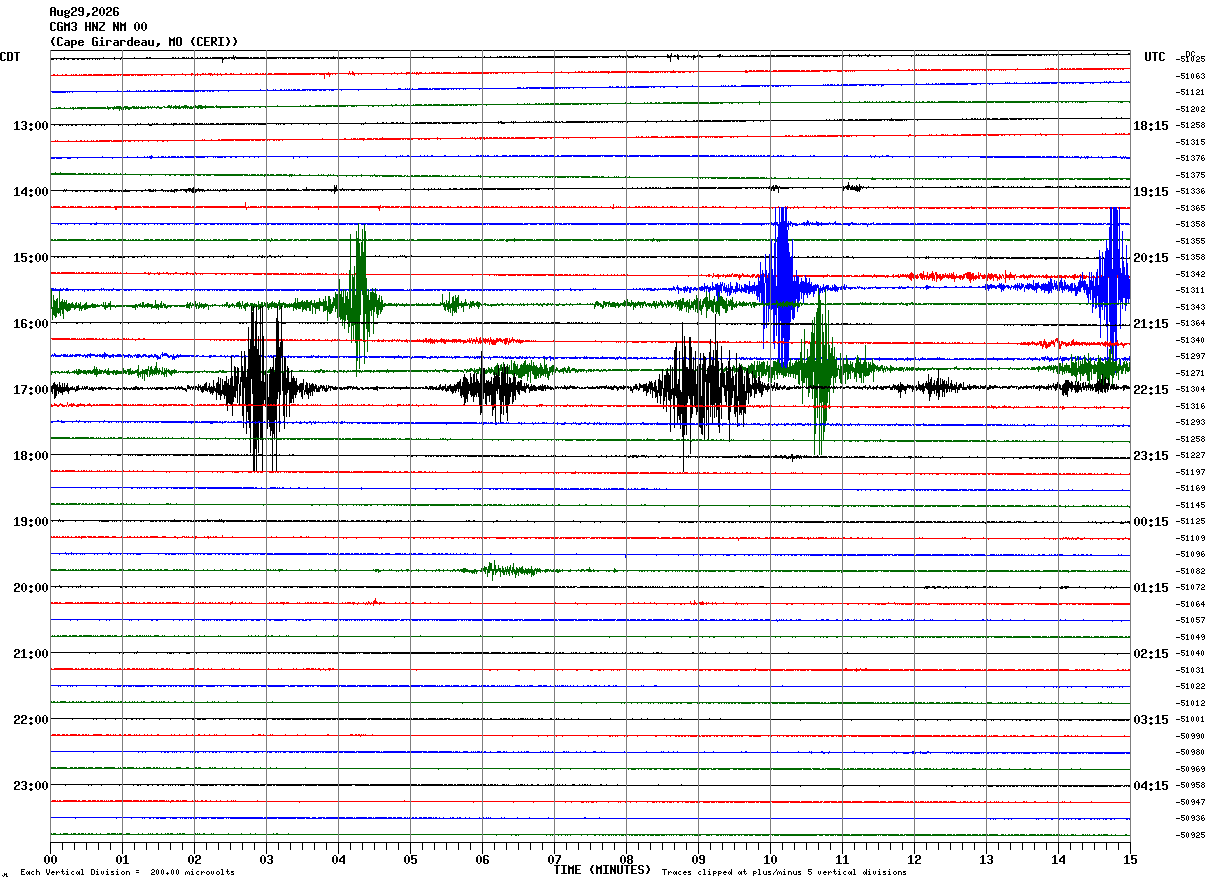
Task: Click the CDT time zone header
Action: coord(10,57)
